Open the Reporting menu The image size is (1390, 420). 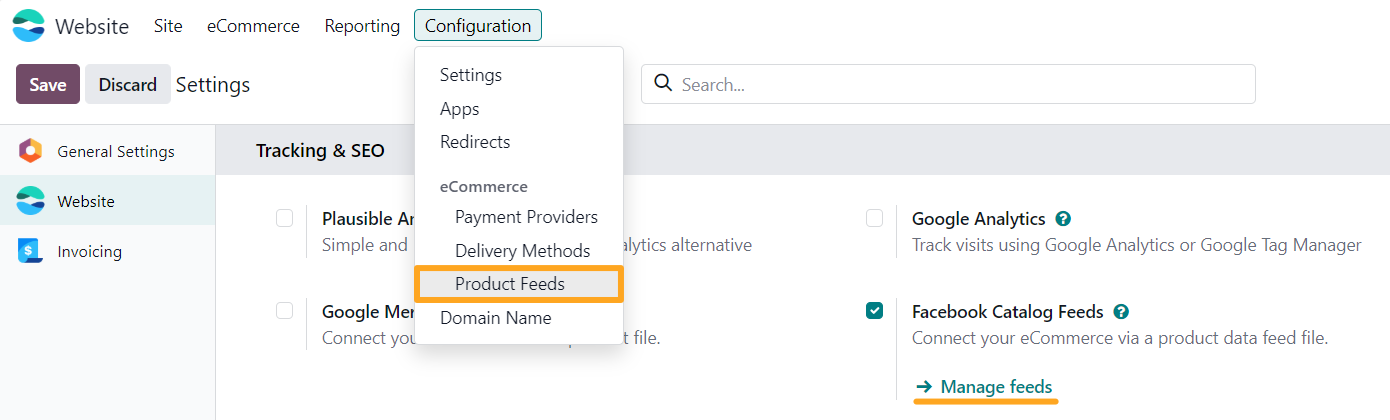click(x=362, y=26)
